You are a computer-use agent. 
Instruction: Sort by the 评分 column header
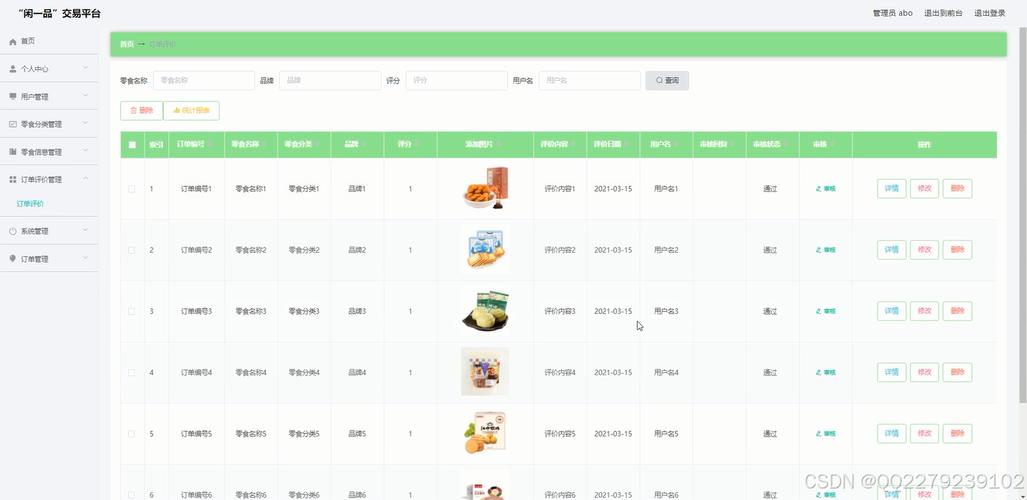410,145
